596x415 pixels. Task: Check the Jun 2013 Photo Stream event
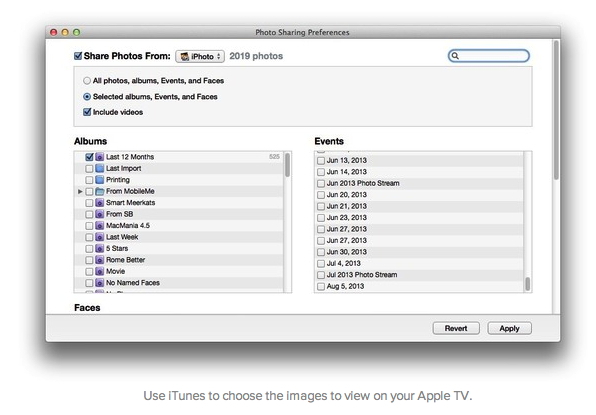[x=321, y=183]
